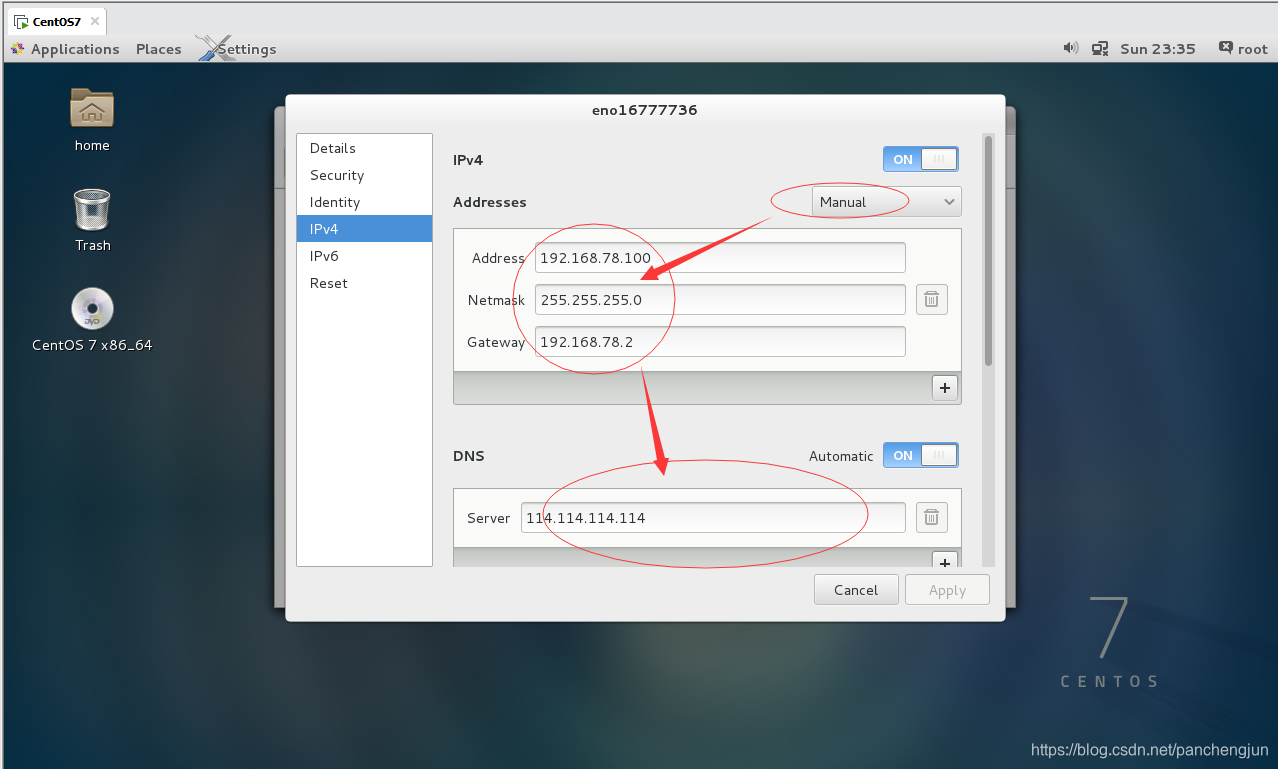
Task: Click the Address field 192.168.78.100
Action: [x=720, y=258]
